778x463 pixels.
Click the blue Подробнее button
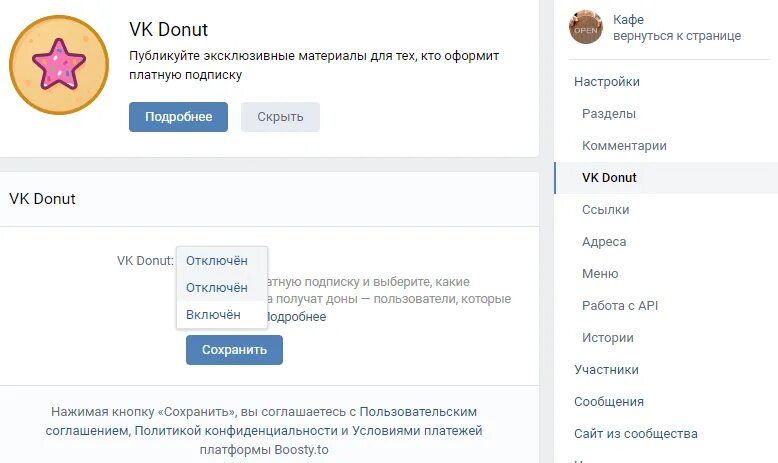coord(178,117)
